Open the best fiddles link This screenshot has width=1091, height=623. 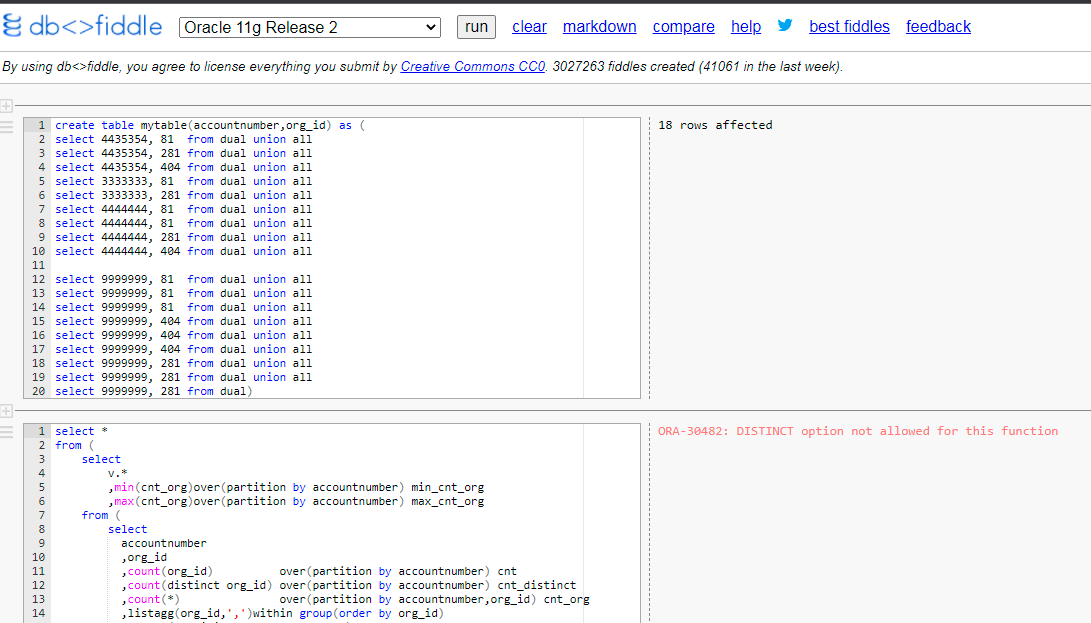pos(849,26)
